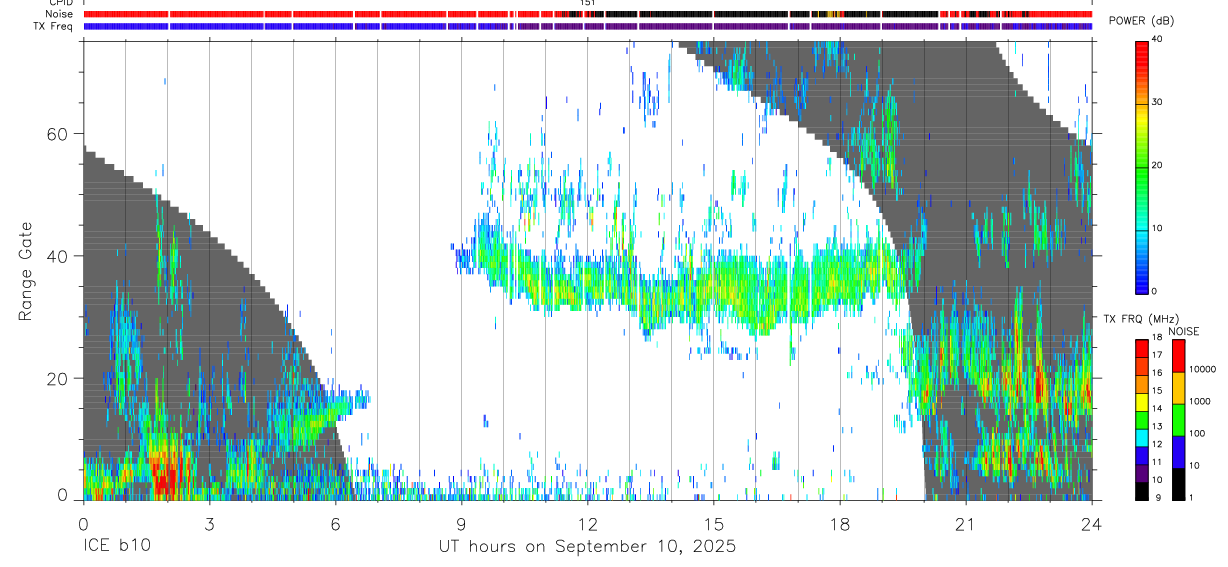The height and width of the screenshot is (567, 1228).
Task: Click the POWER (dB) colorbar title
Action: (1140, 22)
